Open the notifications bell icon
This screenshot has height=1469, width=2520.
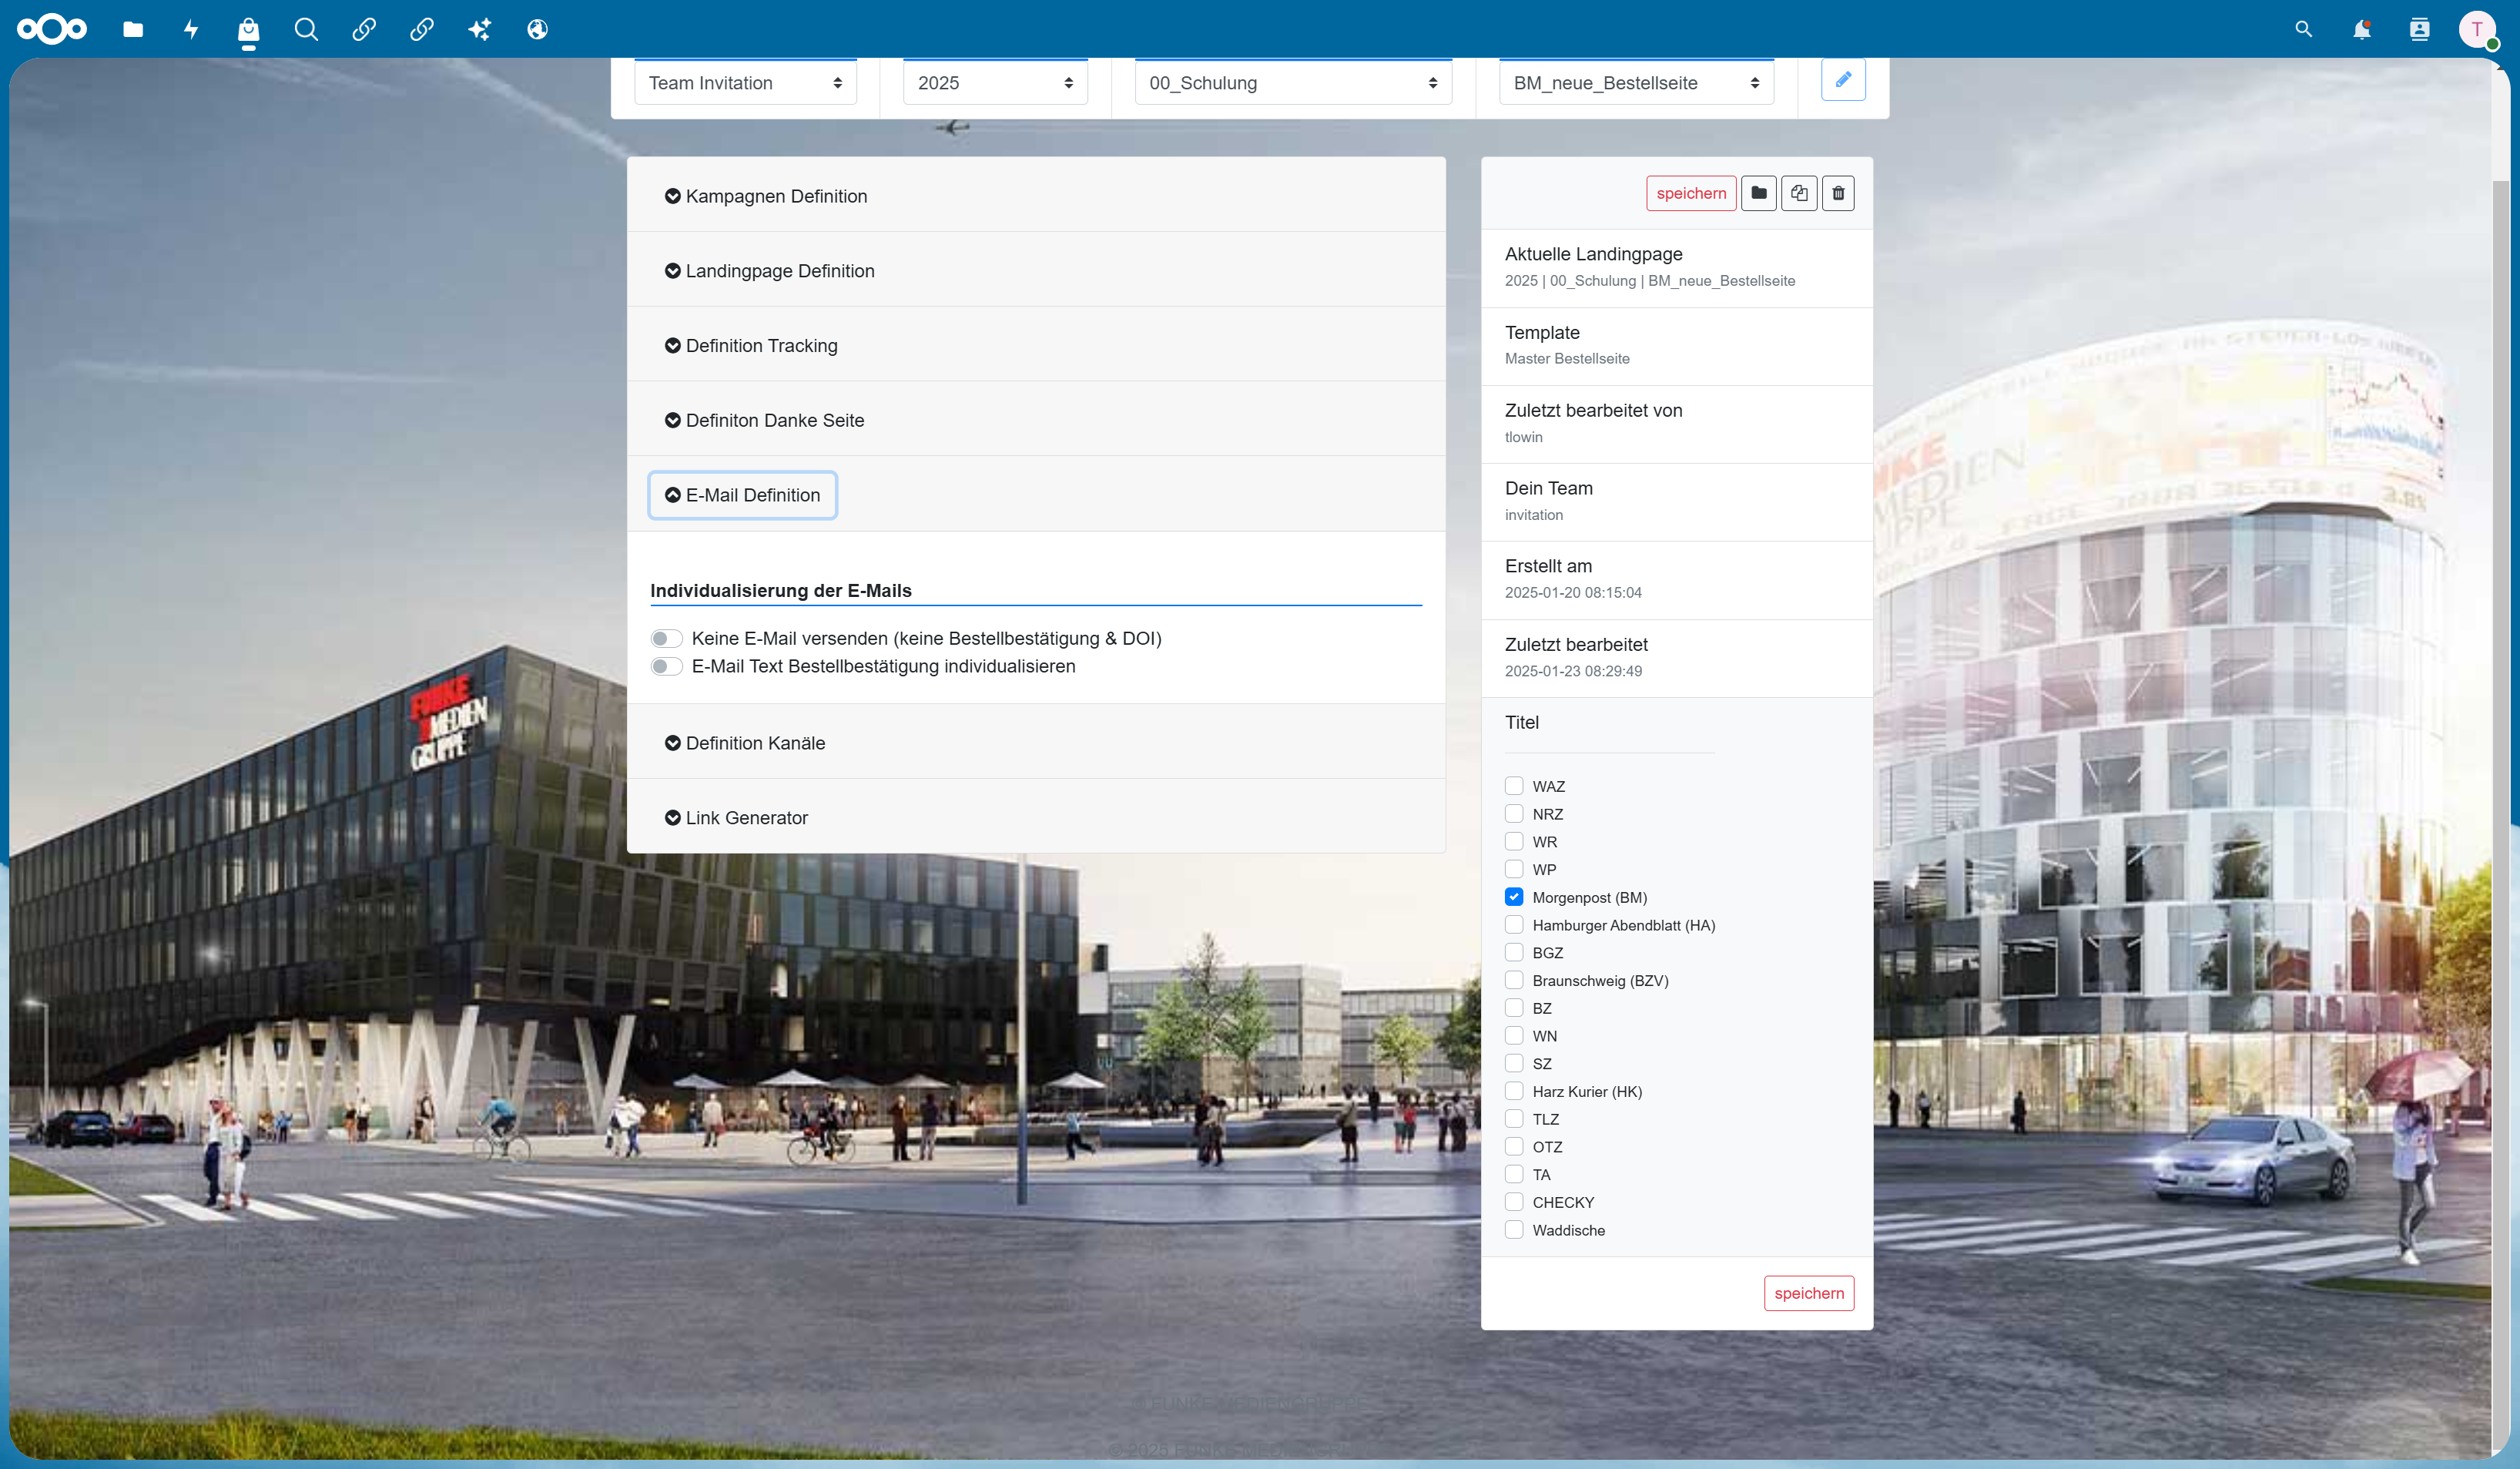[x=2362, y=29]
